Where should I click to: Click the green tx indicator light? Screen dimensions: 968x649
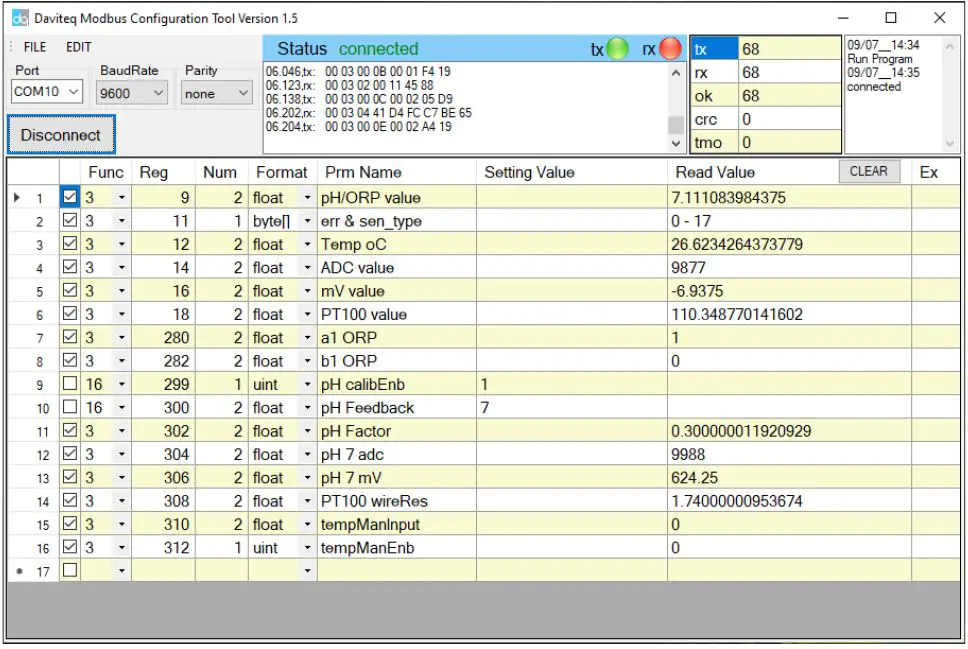pos(618,49)
